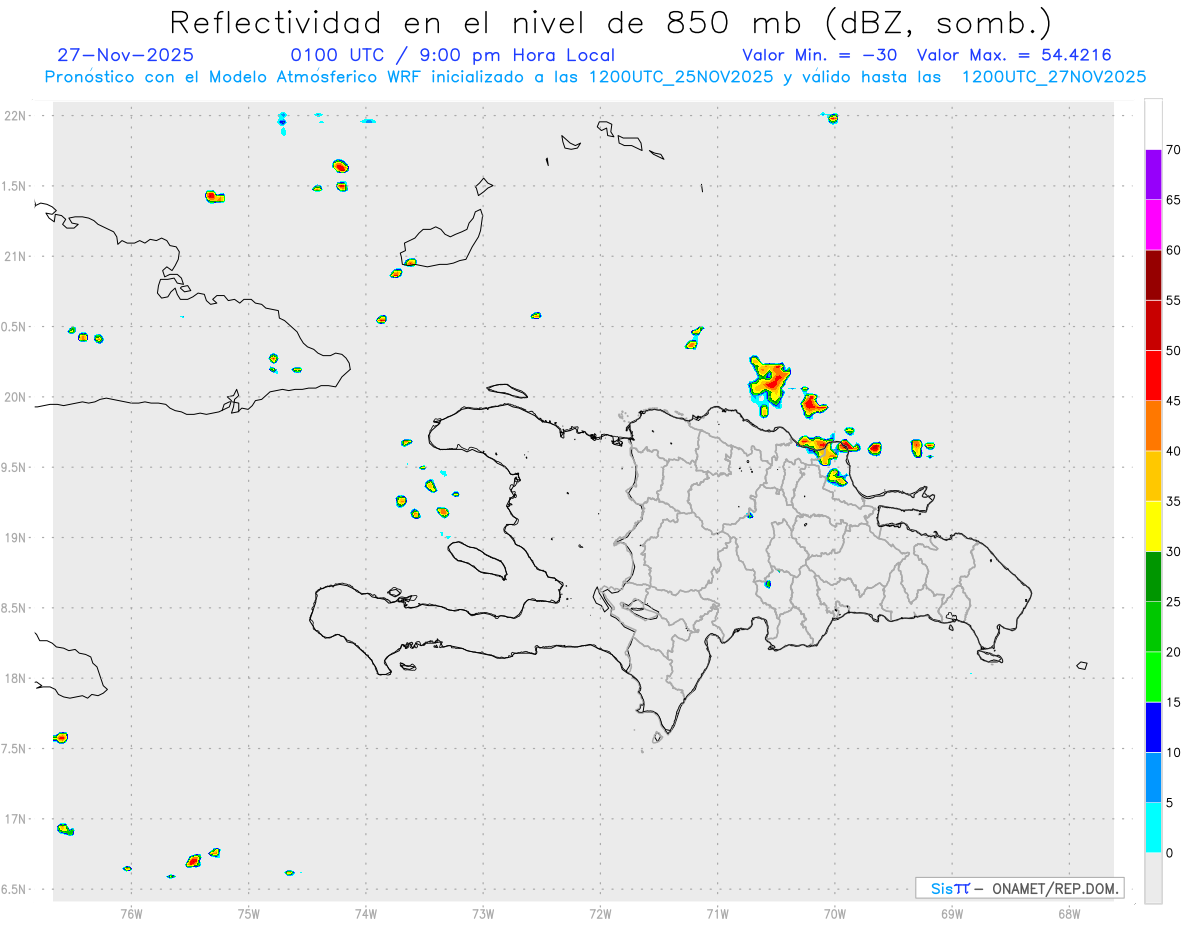Viewport: 1200px width, 927px height.
Task: Click the blue colorbar segment between 10 and 15
Action: [x=1153, y=727]
